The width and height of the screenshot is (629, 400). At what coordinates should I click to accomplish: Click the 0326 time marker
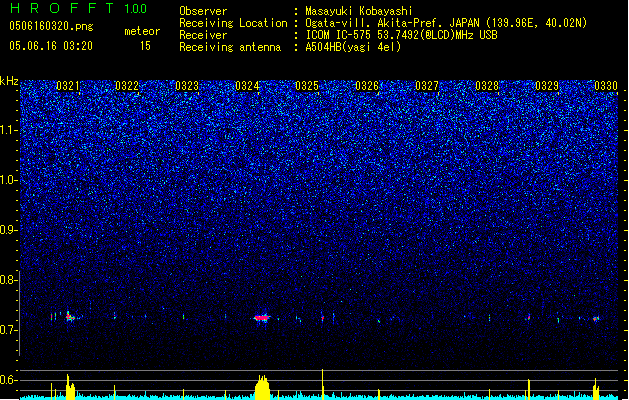[x=367, y=86]
